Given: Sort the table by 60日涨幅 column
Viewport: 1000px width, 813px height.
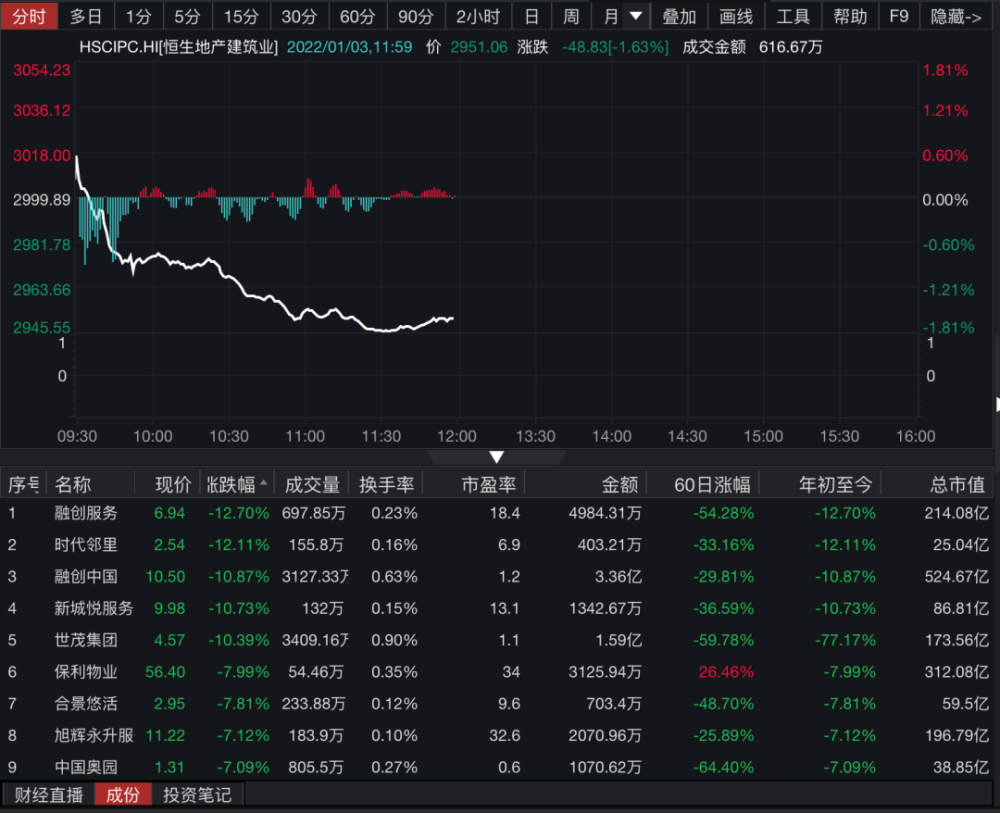Looking at the screenshot, I should tap(711, 485).
